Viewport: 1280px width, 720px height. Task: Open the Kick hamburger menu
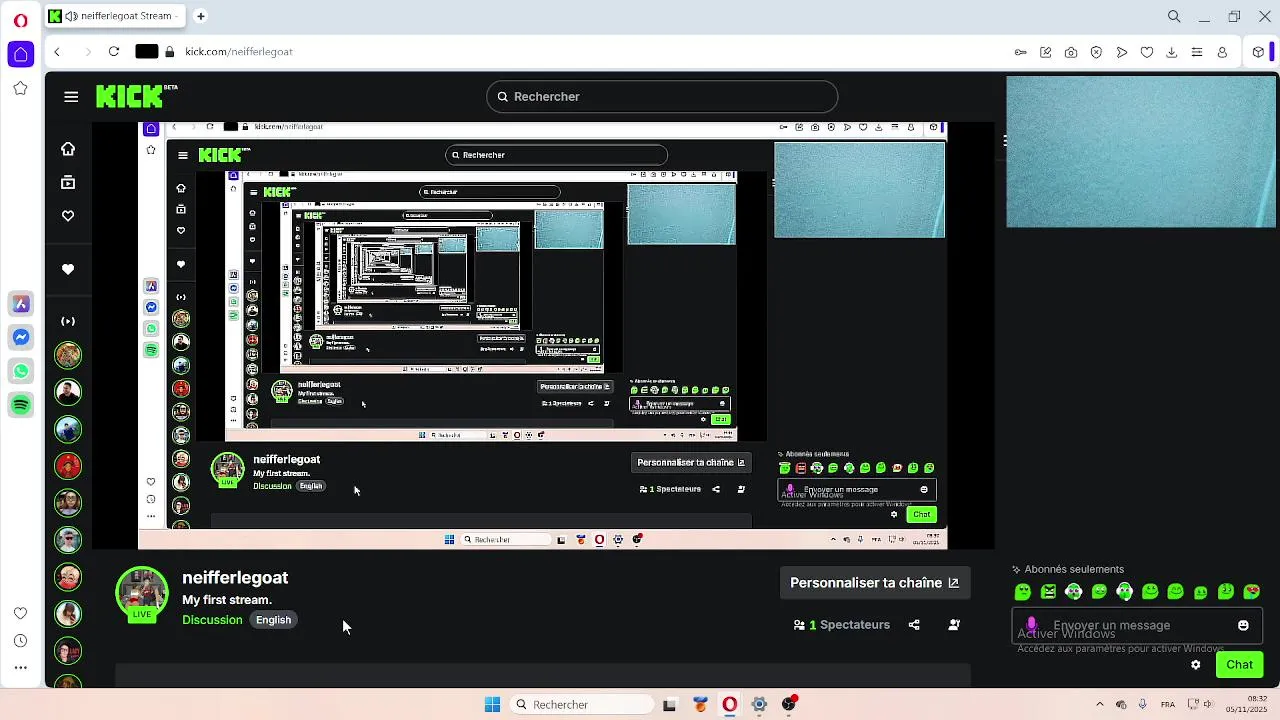(71, 97)
